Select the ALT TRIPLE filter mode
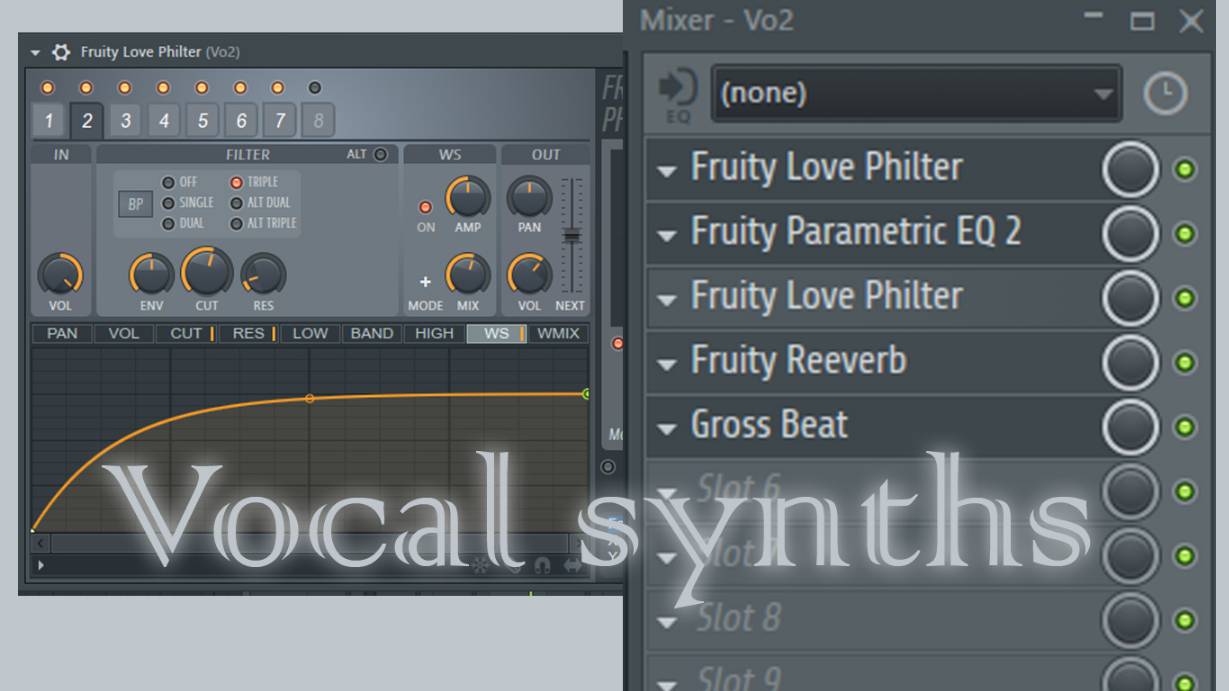This screenshot has width=1229, height=691. [x=236, y=223]
